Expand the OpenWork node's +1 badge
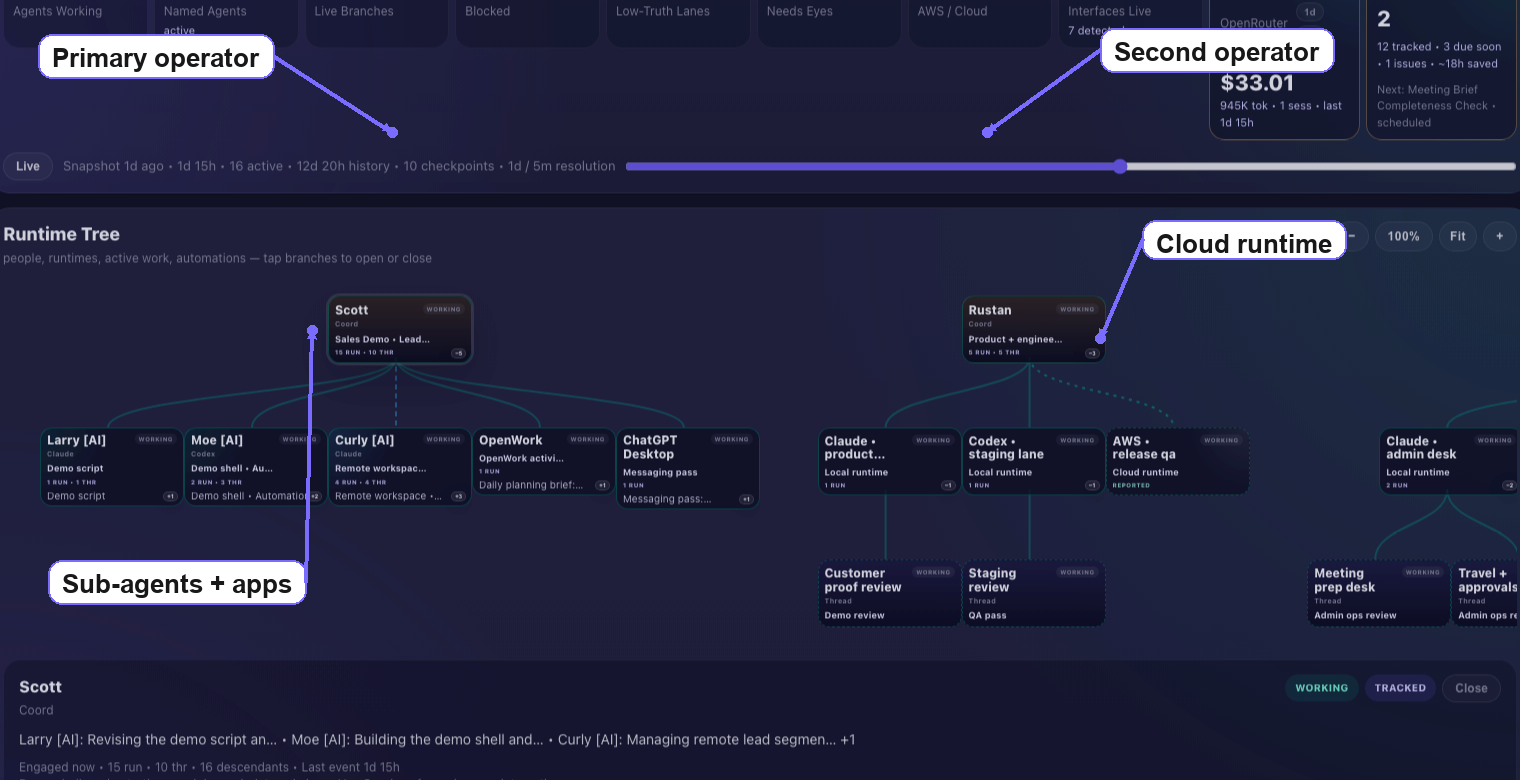 (602, 486)
